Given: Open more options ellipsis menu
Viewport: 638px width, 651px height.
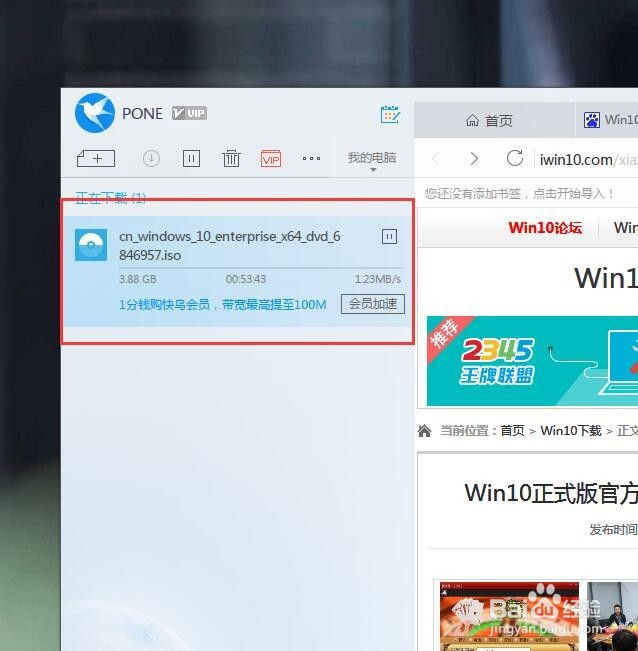Looking at the screenshot, I should [311, 158].
